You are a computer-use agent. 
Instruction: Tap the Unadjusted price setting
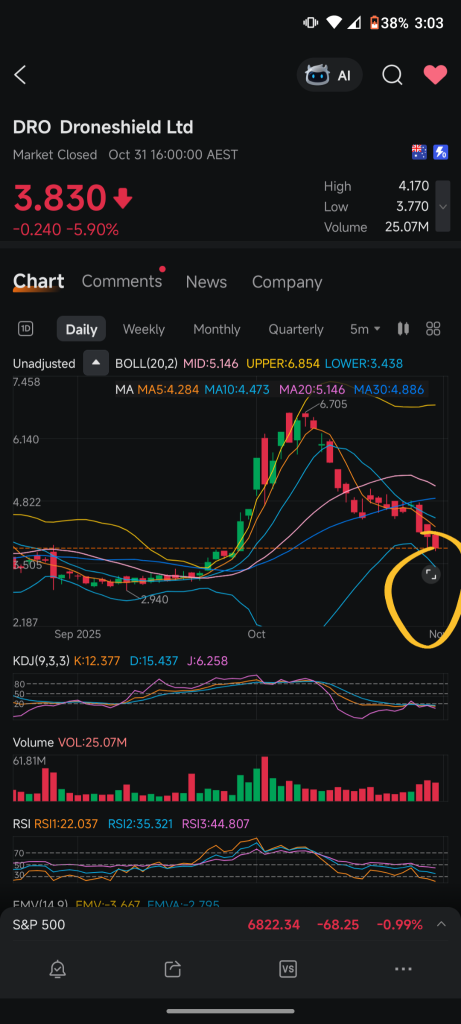pyautogui.click(x=44, y=364)
